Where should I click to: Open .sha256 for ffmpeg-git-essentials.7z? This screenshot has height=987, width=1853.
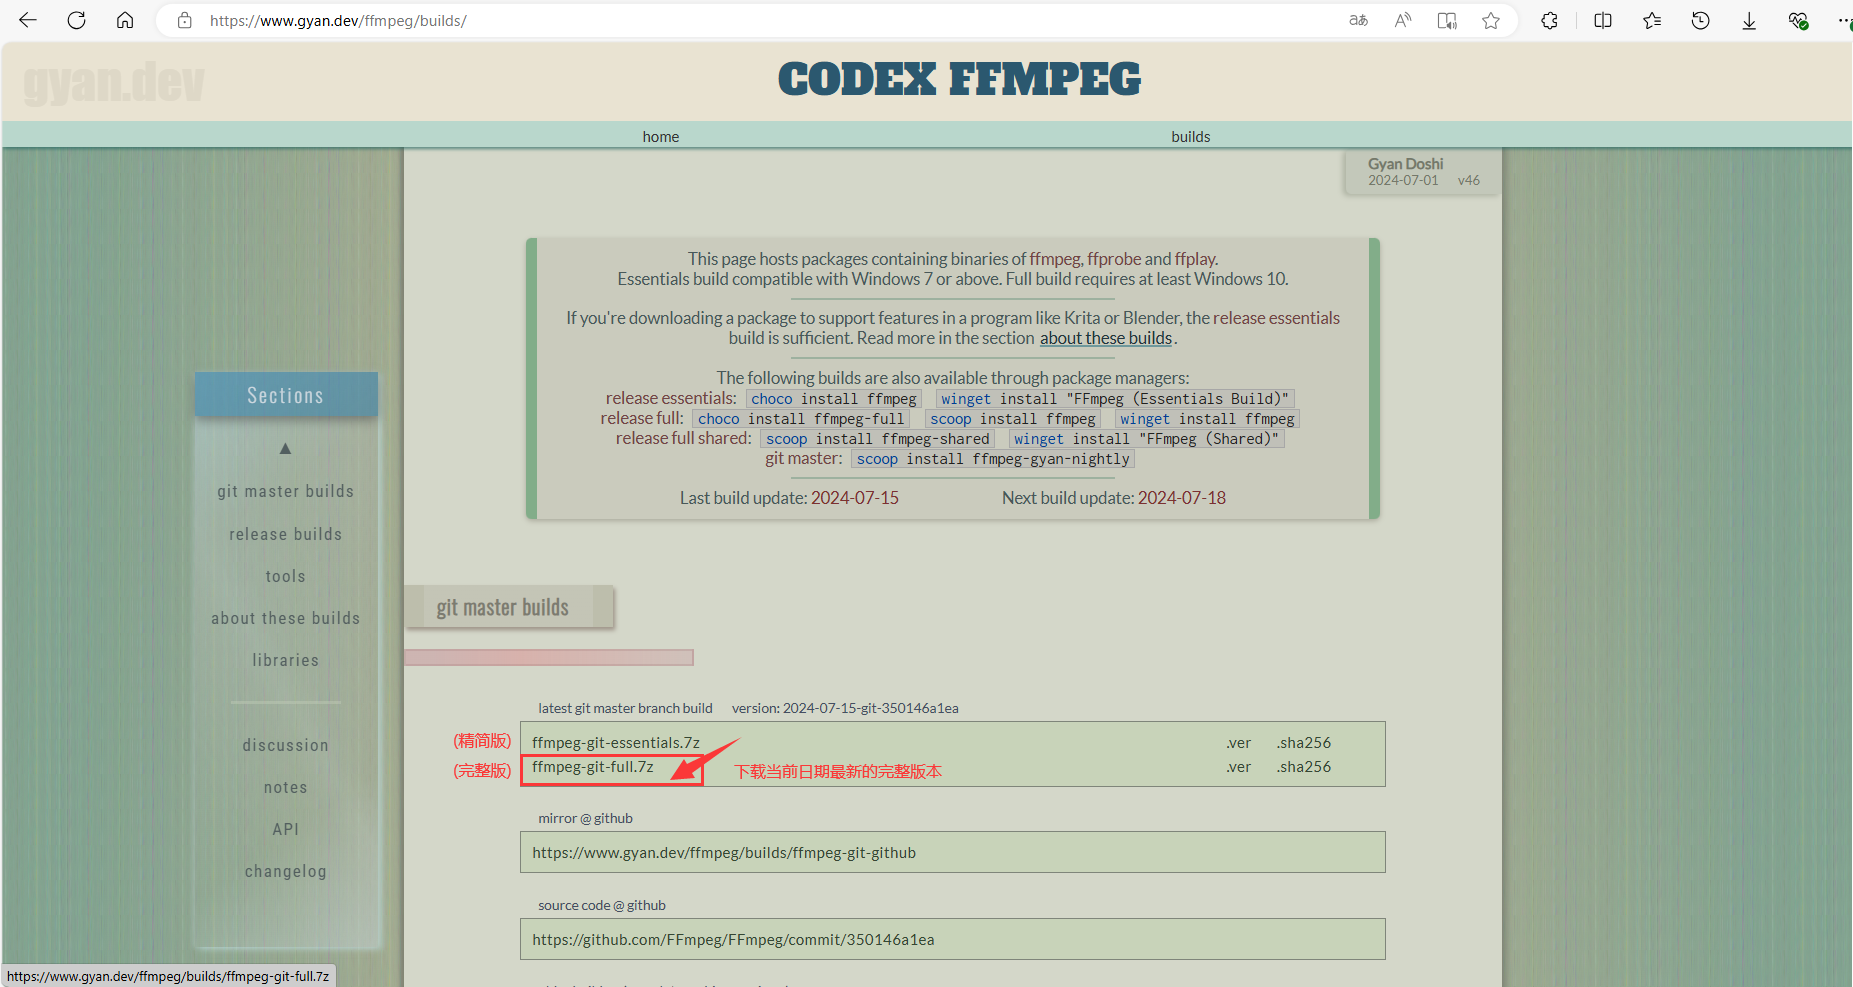coord(1304,743)
